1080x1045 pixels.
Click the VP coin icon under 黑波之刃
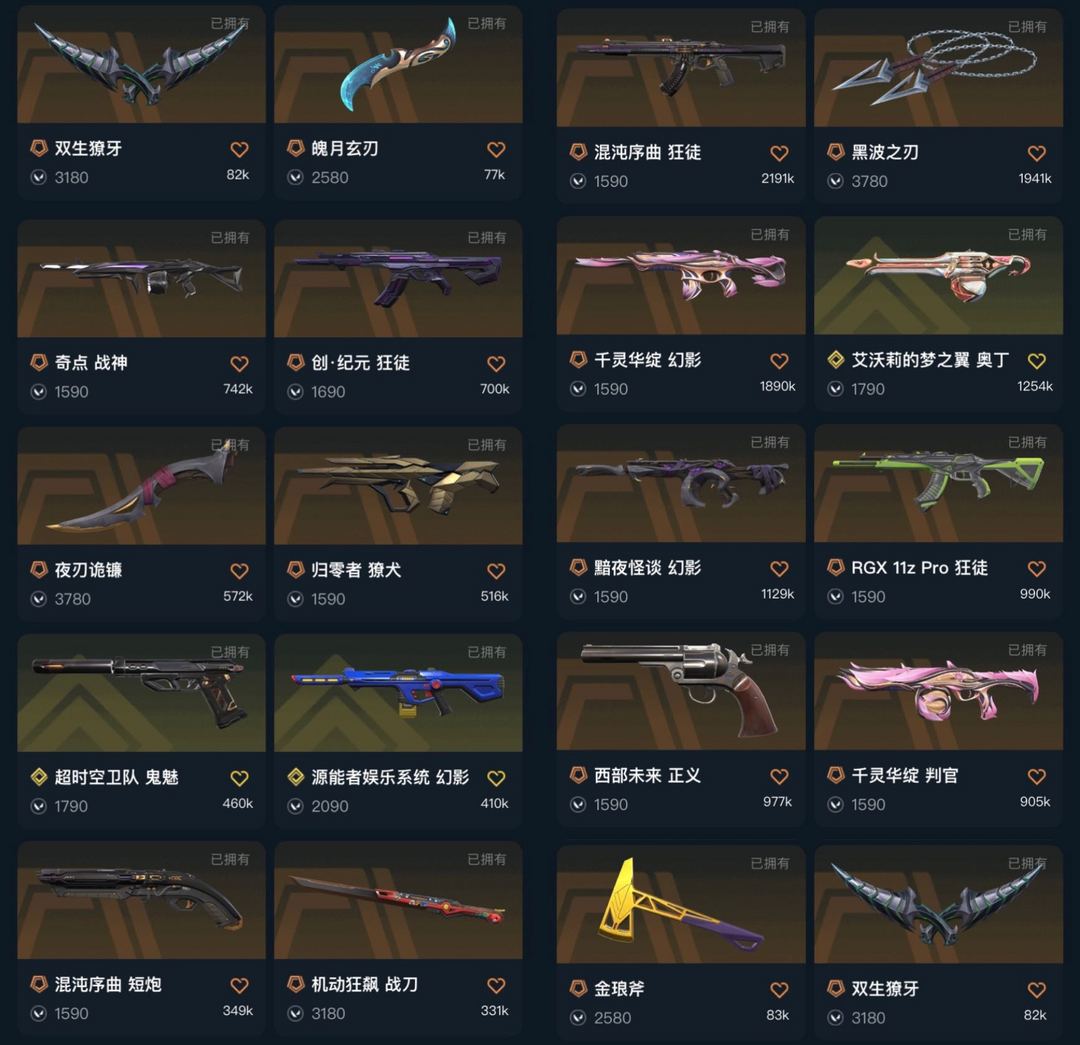[x=835, y=181]
